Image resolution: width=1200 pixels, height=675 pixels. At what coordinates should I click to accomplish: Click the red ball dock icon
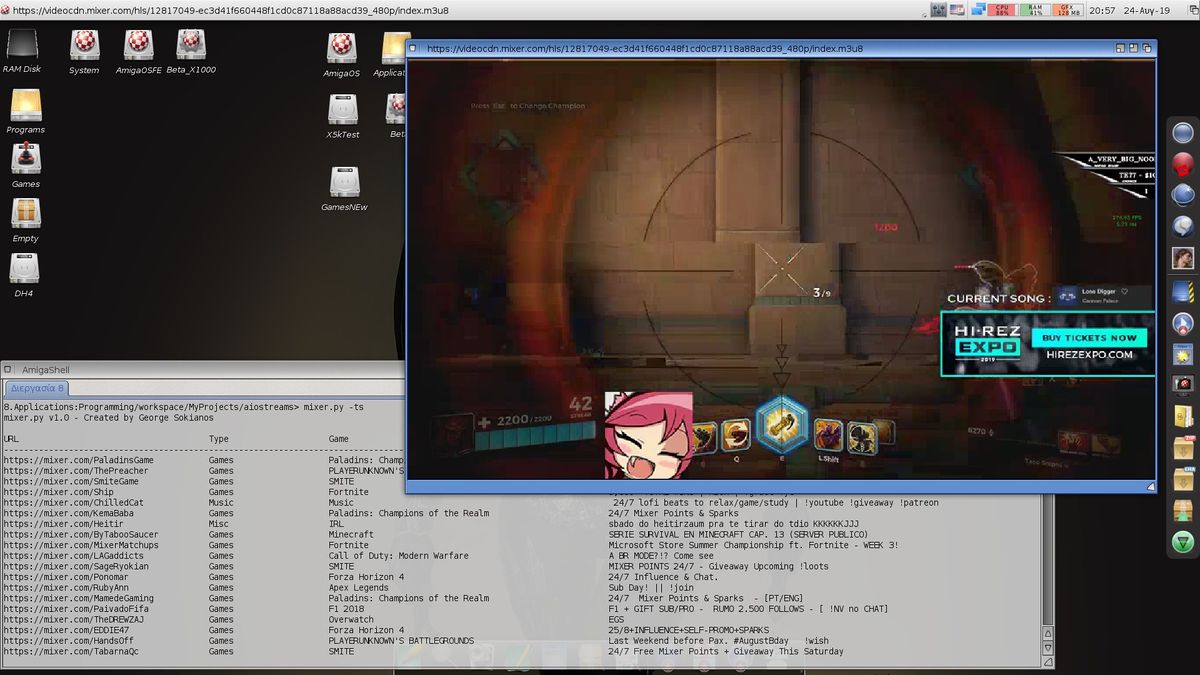tap(1183, 164)
